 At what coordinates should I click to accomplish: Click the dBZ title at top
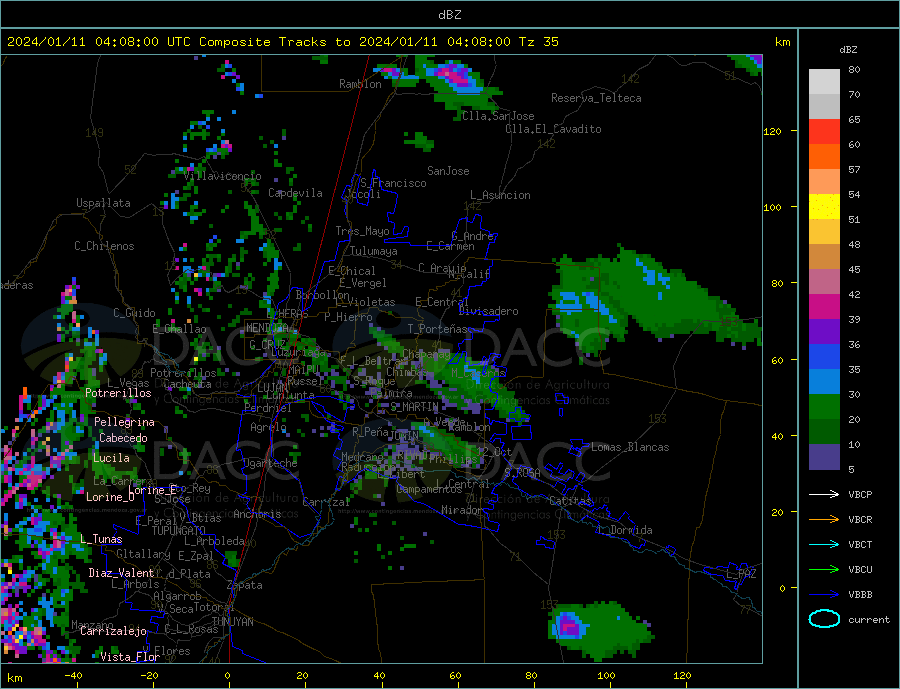(450, 15)
